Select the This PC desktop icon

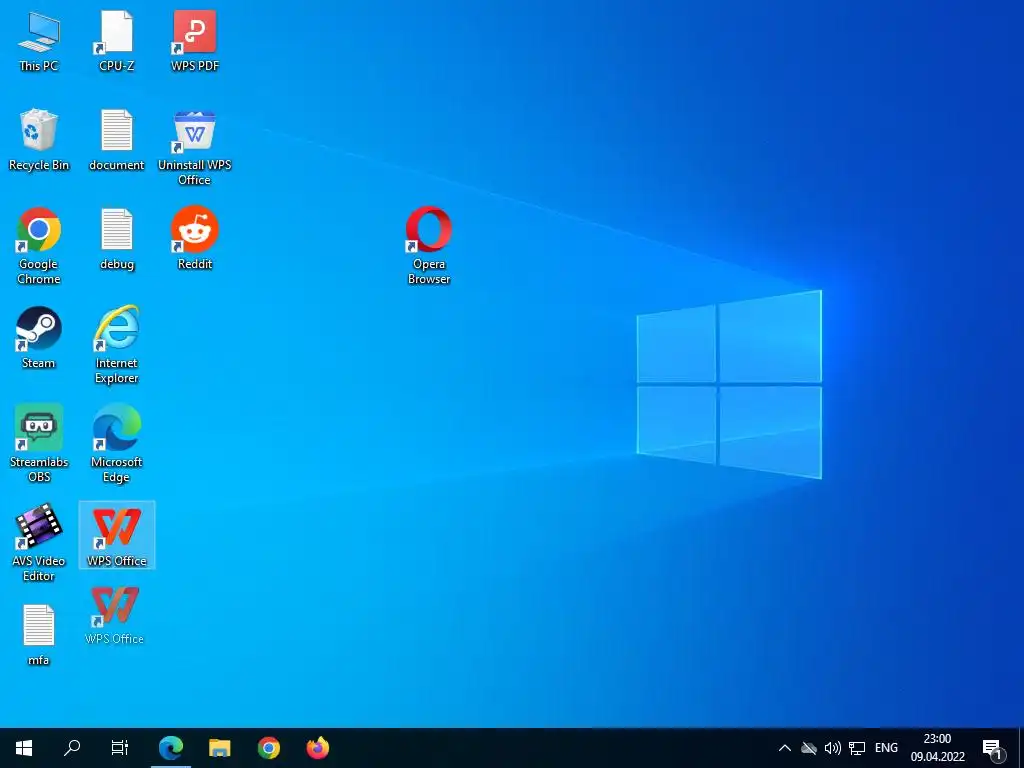tap(39, 41)
